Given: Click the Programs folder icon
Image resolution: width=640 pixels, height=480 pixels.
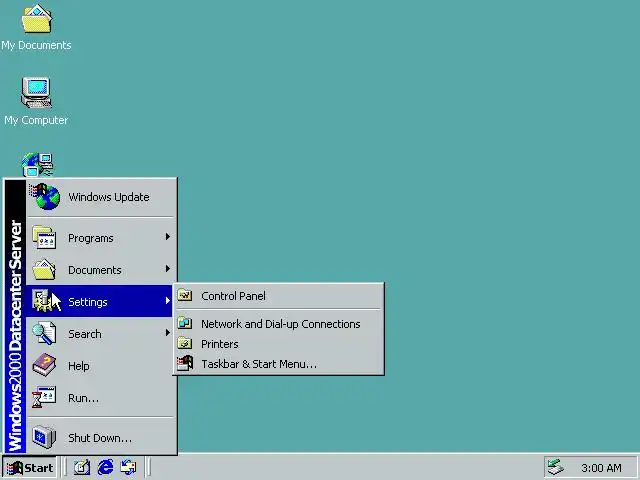Looking at the screenshot, I should [44, 237].
